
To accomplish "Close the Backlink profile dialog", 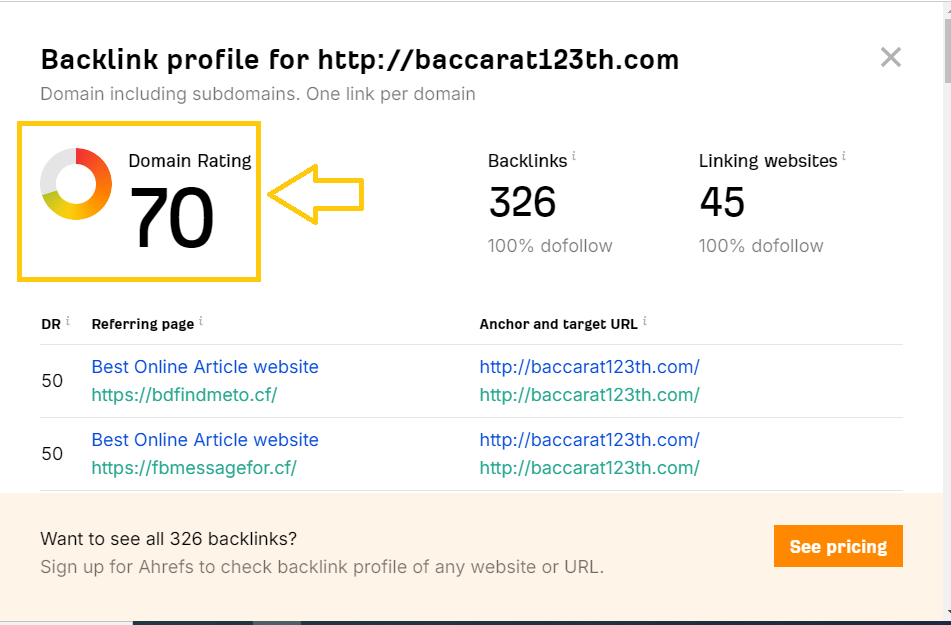I will (890, 58).
